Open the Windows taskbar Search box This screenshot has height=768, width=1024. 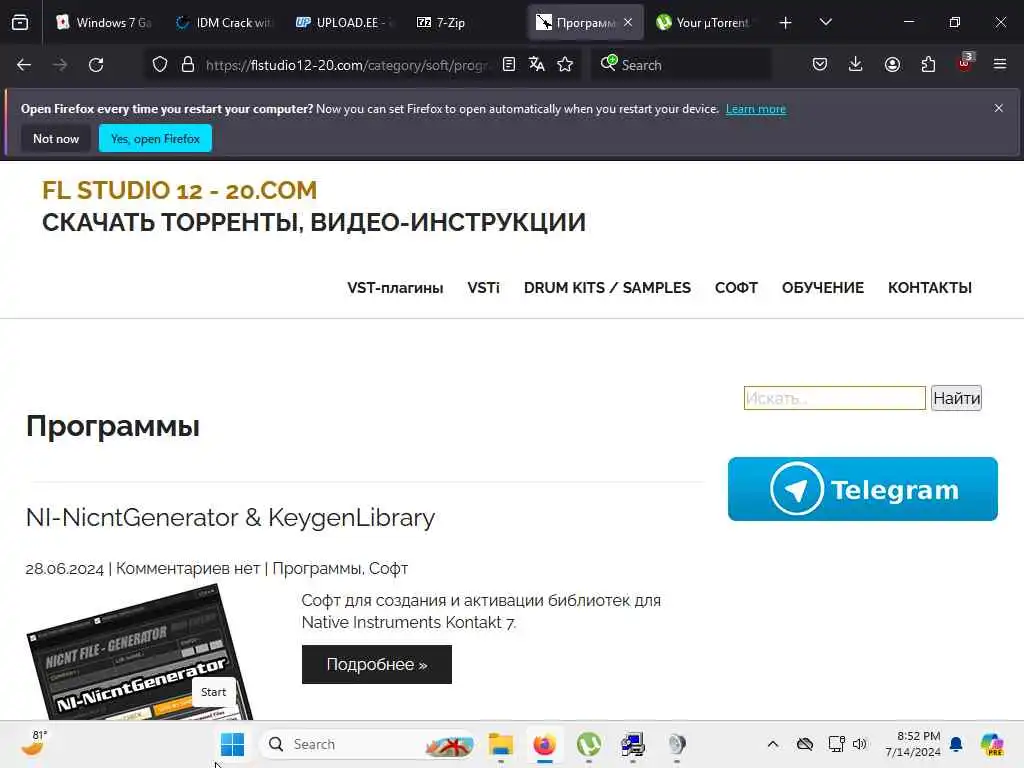[x=367, y=744]
